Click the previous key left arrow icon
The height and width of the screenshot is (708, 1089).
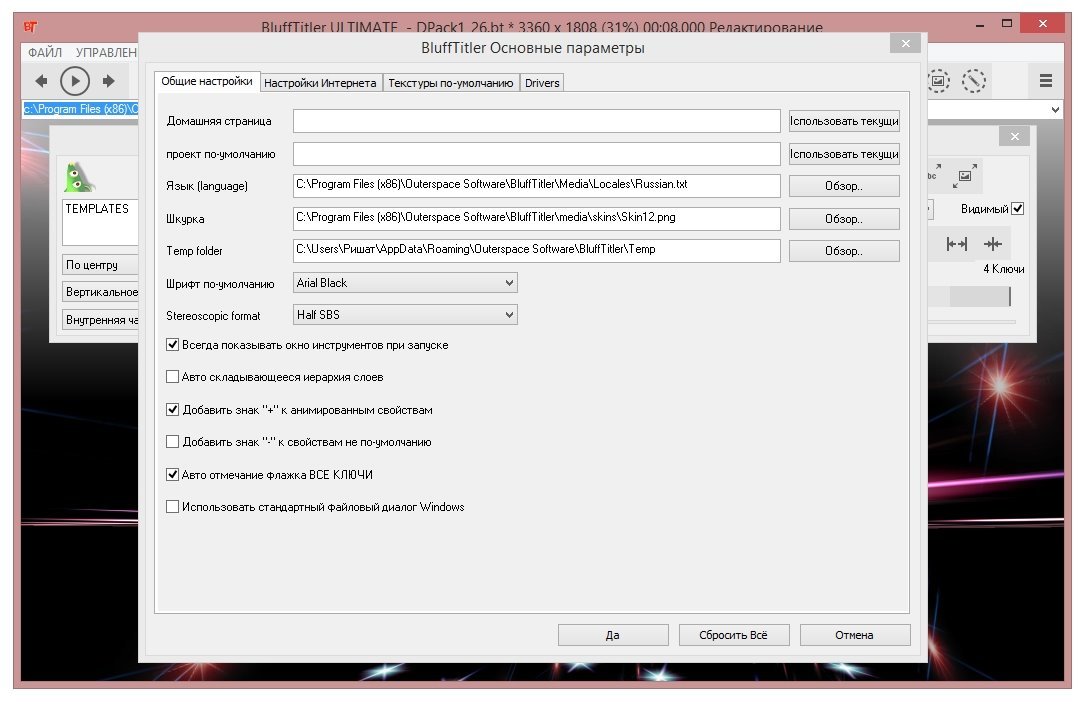[x=41, y=81]
